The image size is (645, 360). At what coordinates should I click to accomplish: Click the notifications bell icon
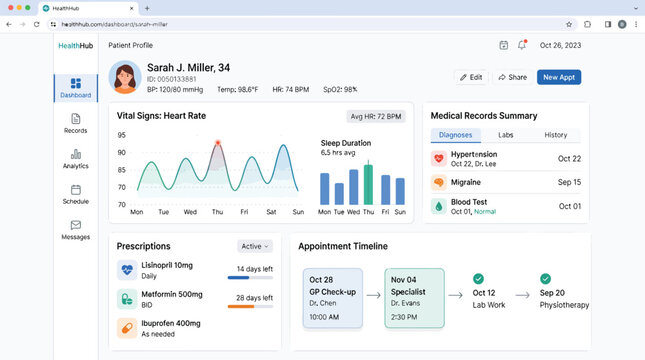(522, 45)
